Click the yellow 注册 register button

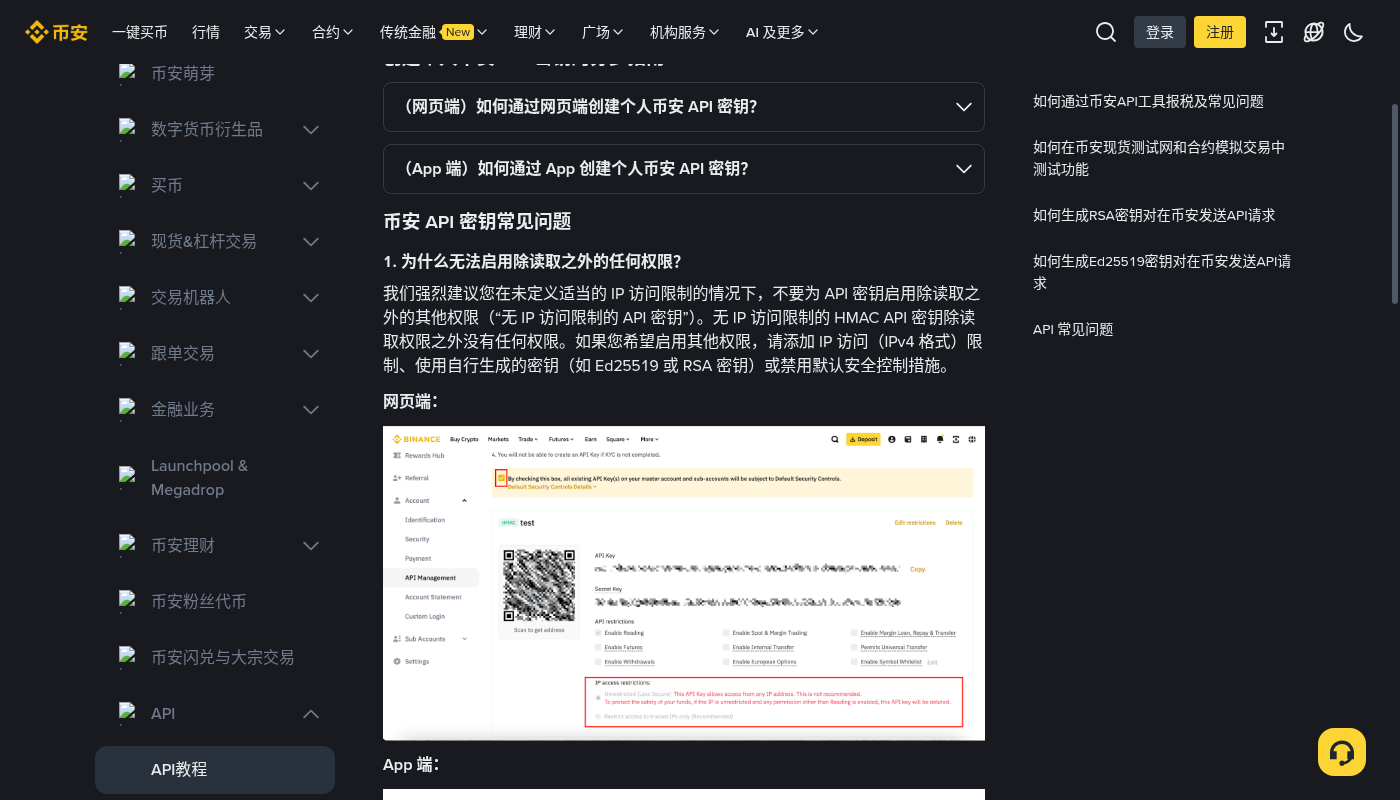tap(1220, 32)
